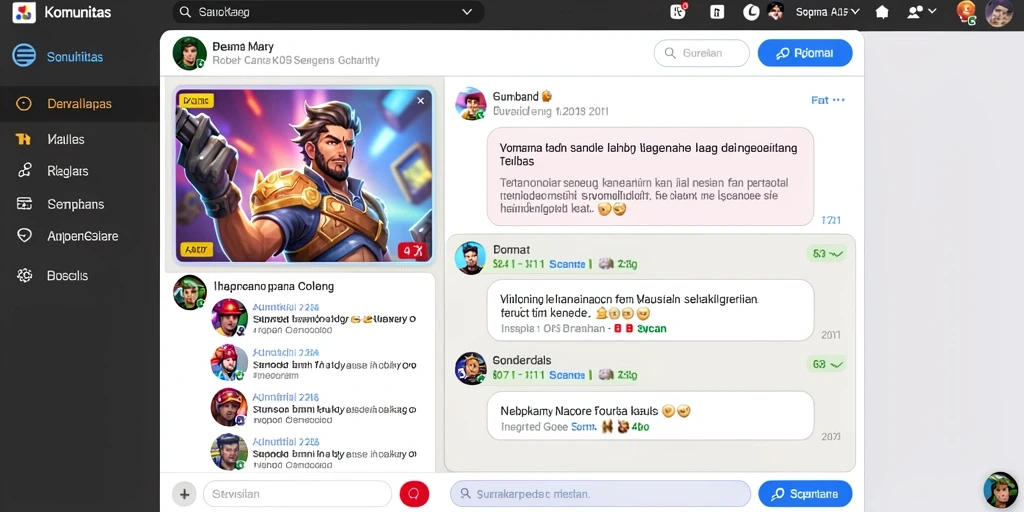Click the Surrakarpedac search field

coord(600,494)
